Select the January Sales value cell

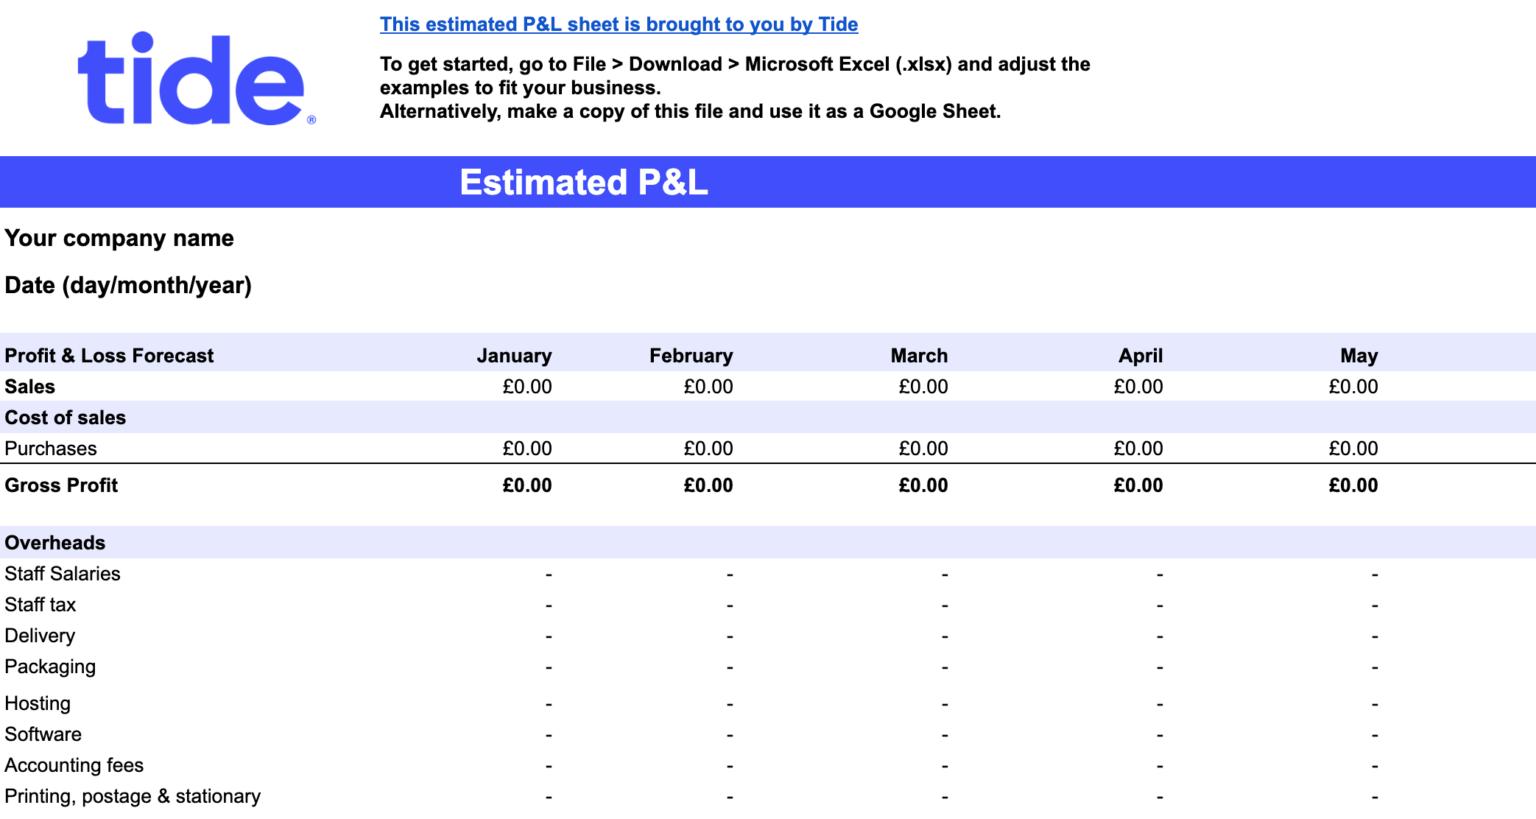coord(527,387)
